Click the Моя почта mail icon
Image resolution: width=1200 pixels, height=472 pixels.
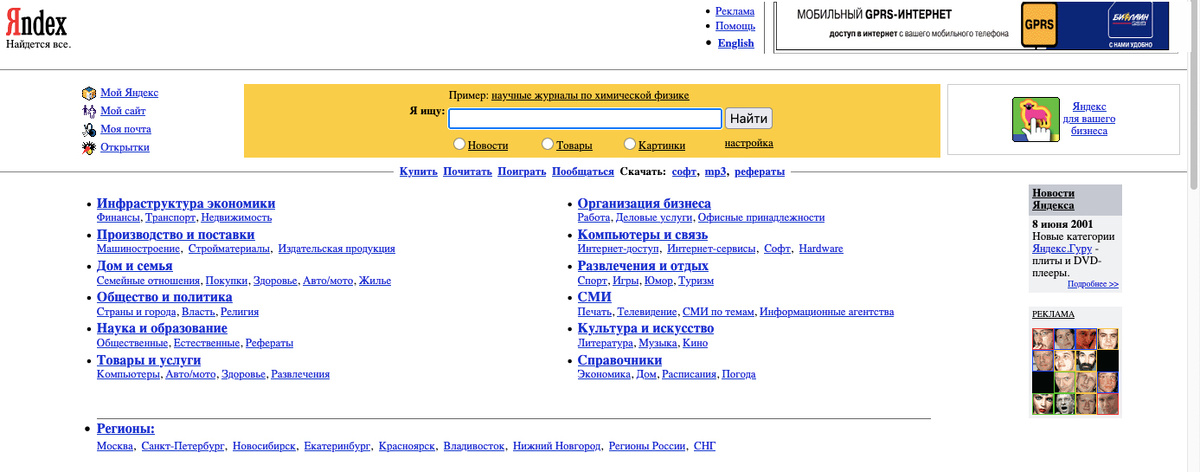pos(89,129)
